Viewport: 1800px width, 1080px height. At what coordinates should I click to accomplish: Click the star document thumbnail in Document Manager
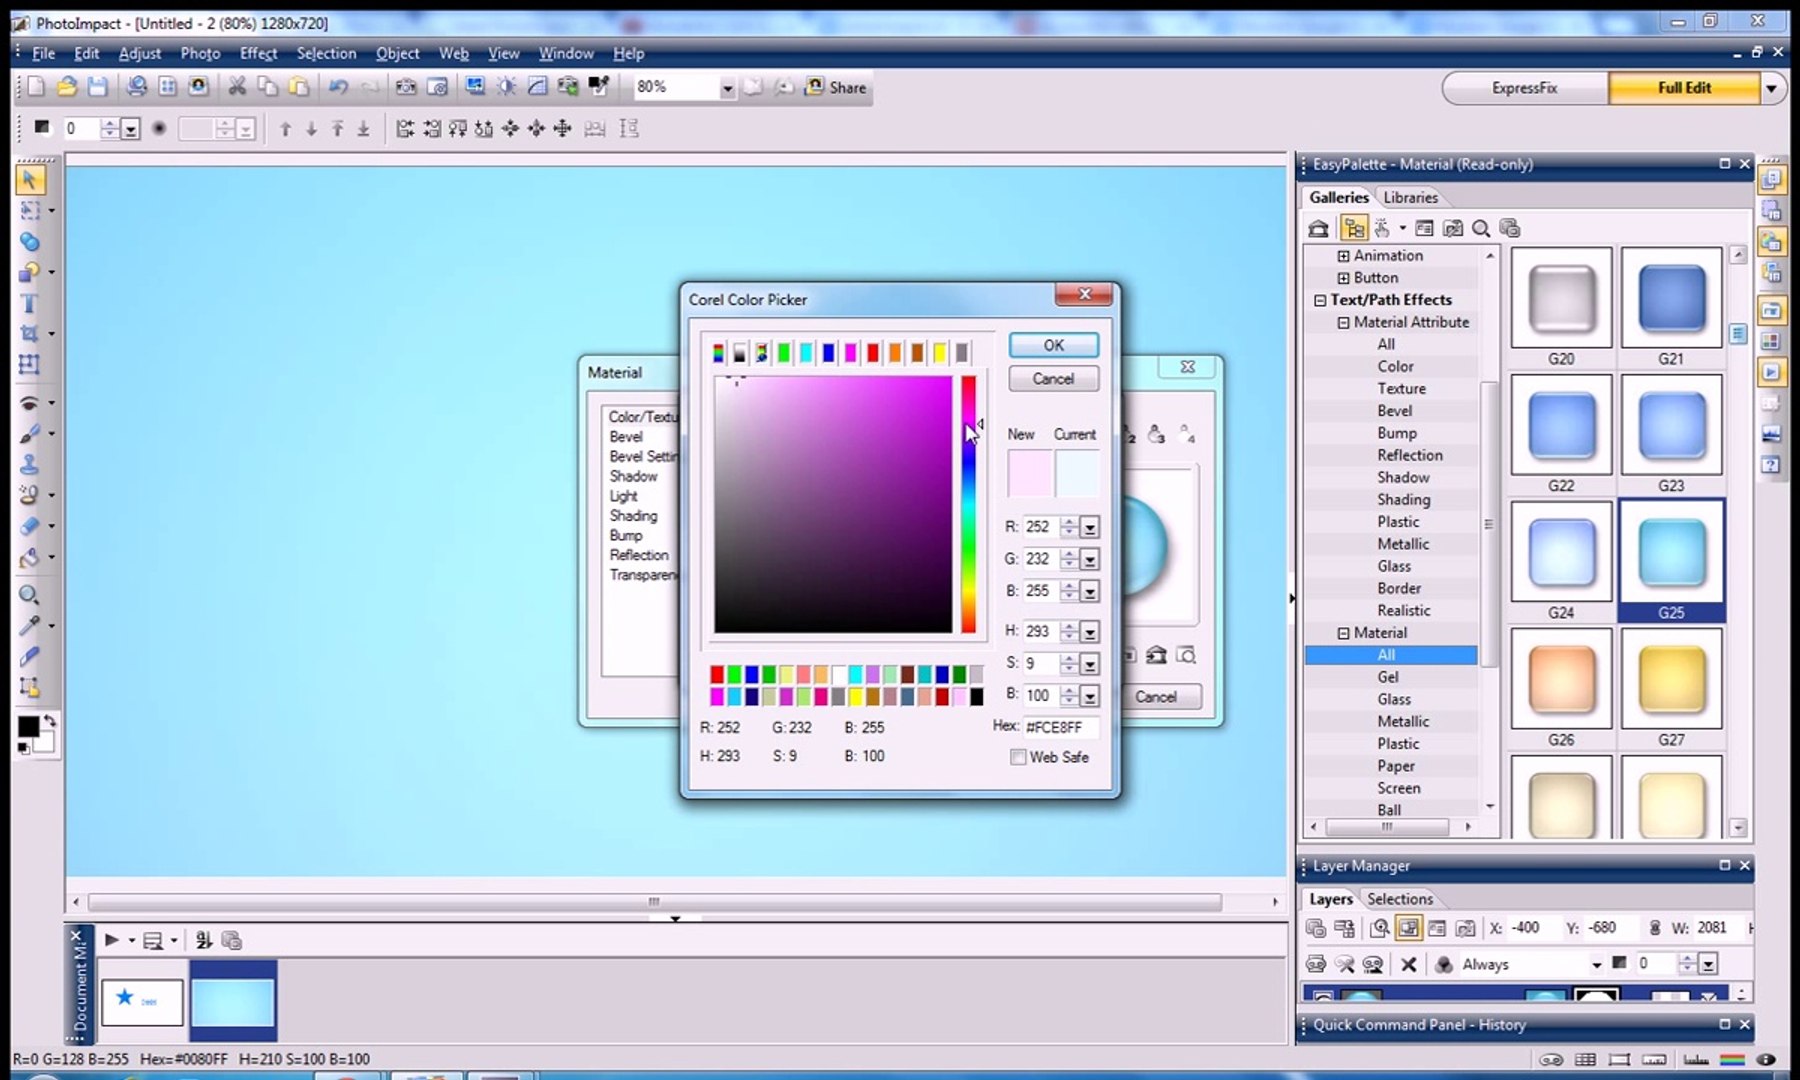coord(142,1002)
